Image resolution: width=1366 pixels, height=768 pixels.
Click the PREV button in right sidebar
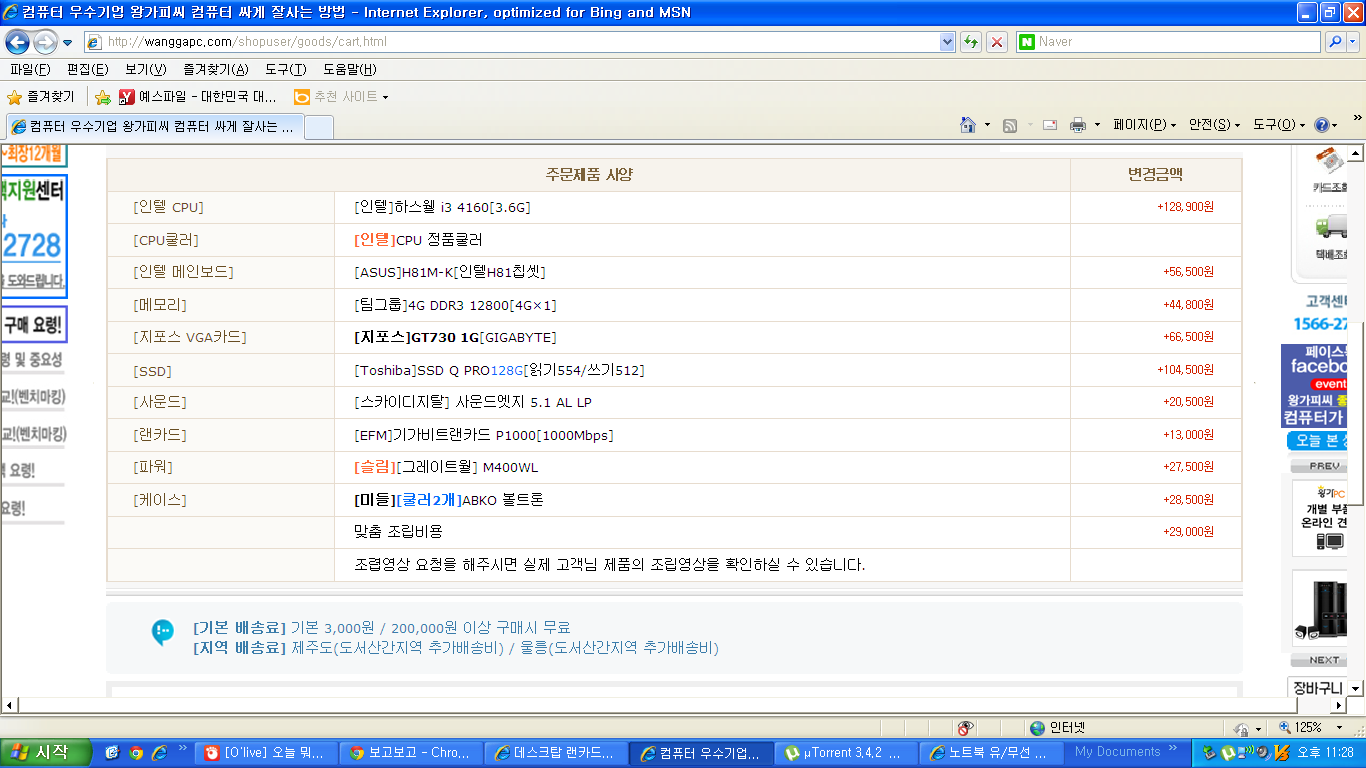[x=1319, y=466]
